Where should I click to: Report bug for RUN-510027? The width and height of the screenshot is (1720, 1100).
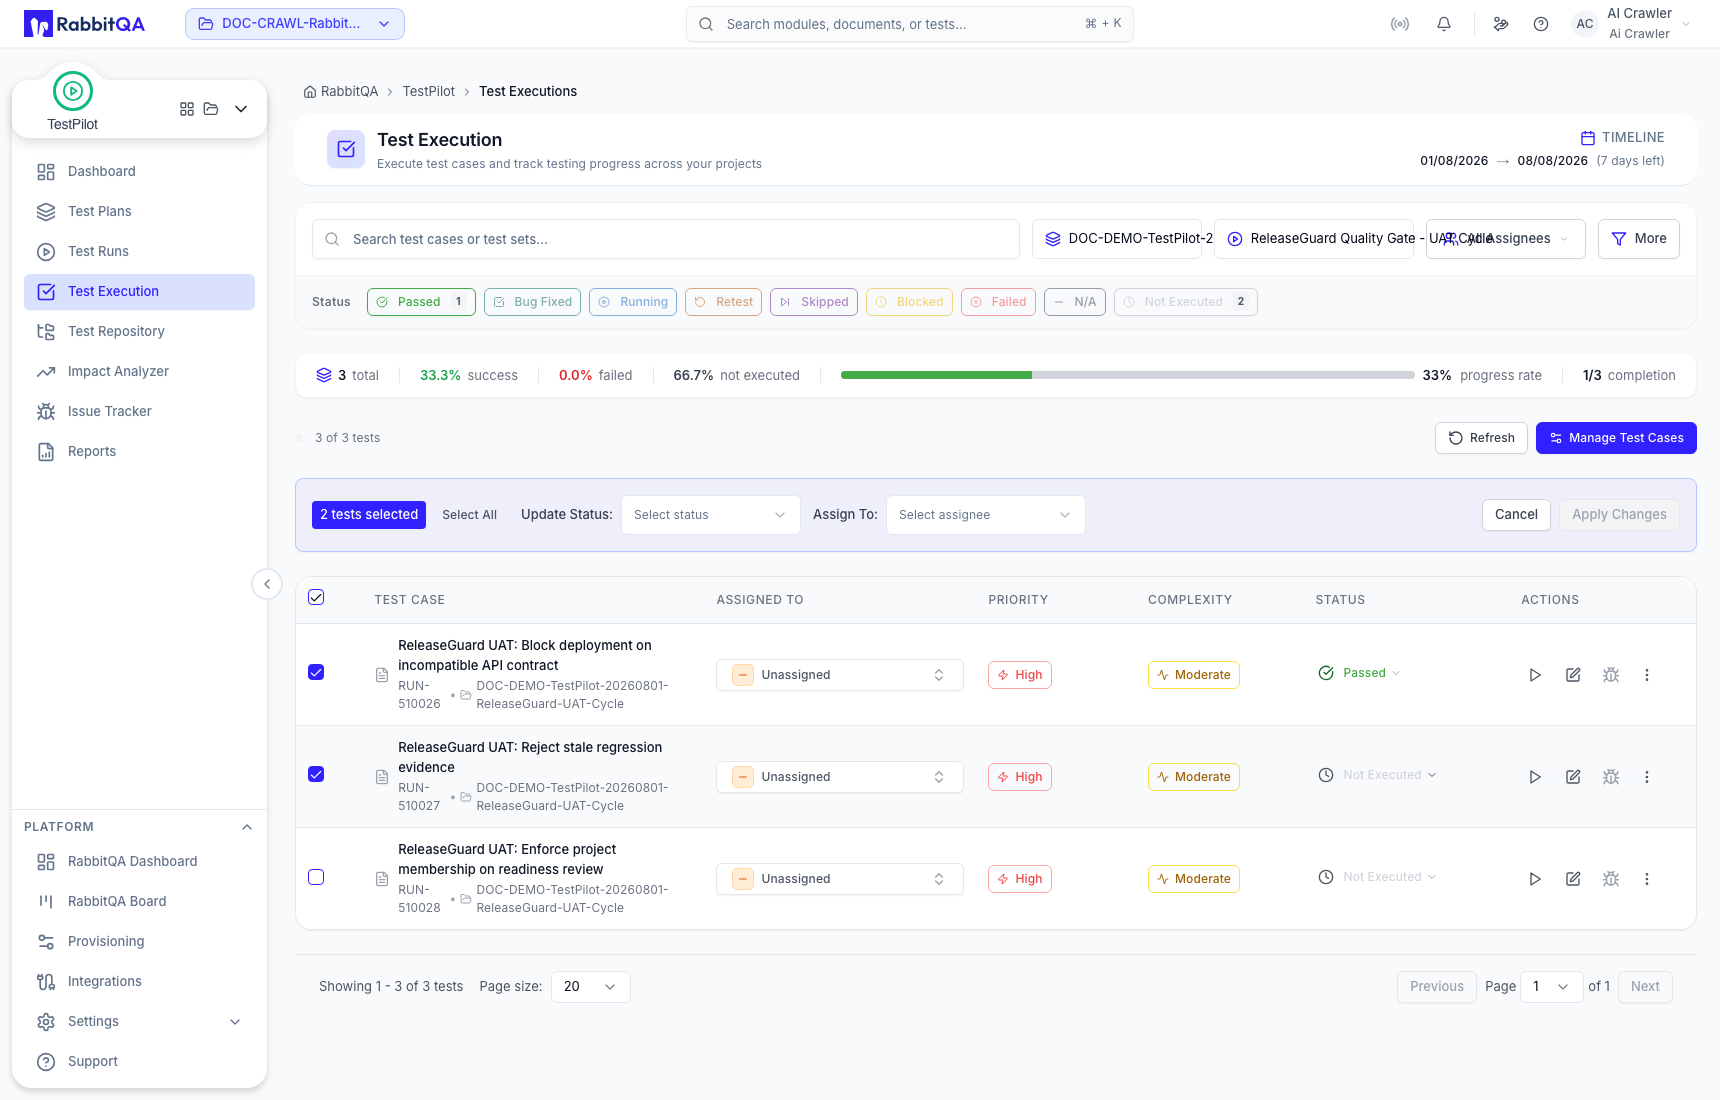[x=1611, y=777]
